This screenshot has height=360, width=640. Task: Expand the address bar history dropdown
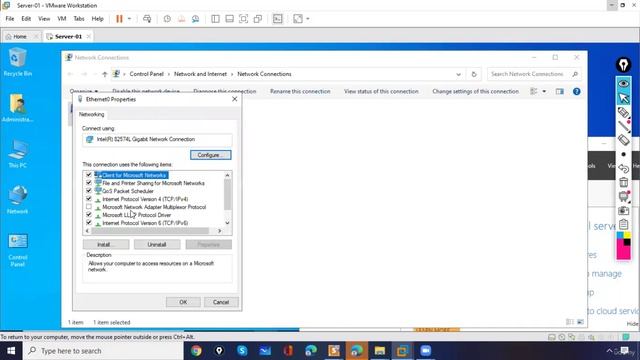[x=458, y=74]
